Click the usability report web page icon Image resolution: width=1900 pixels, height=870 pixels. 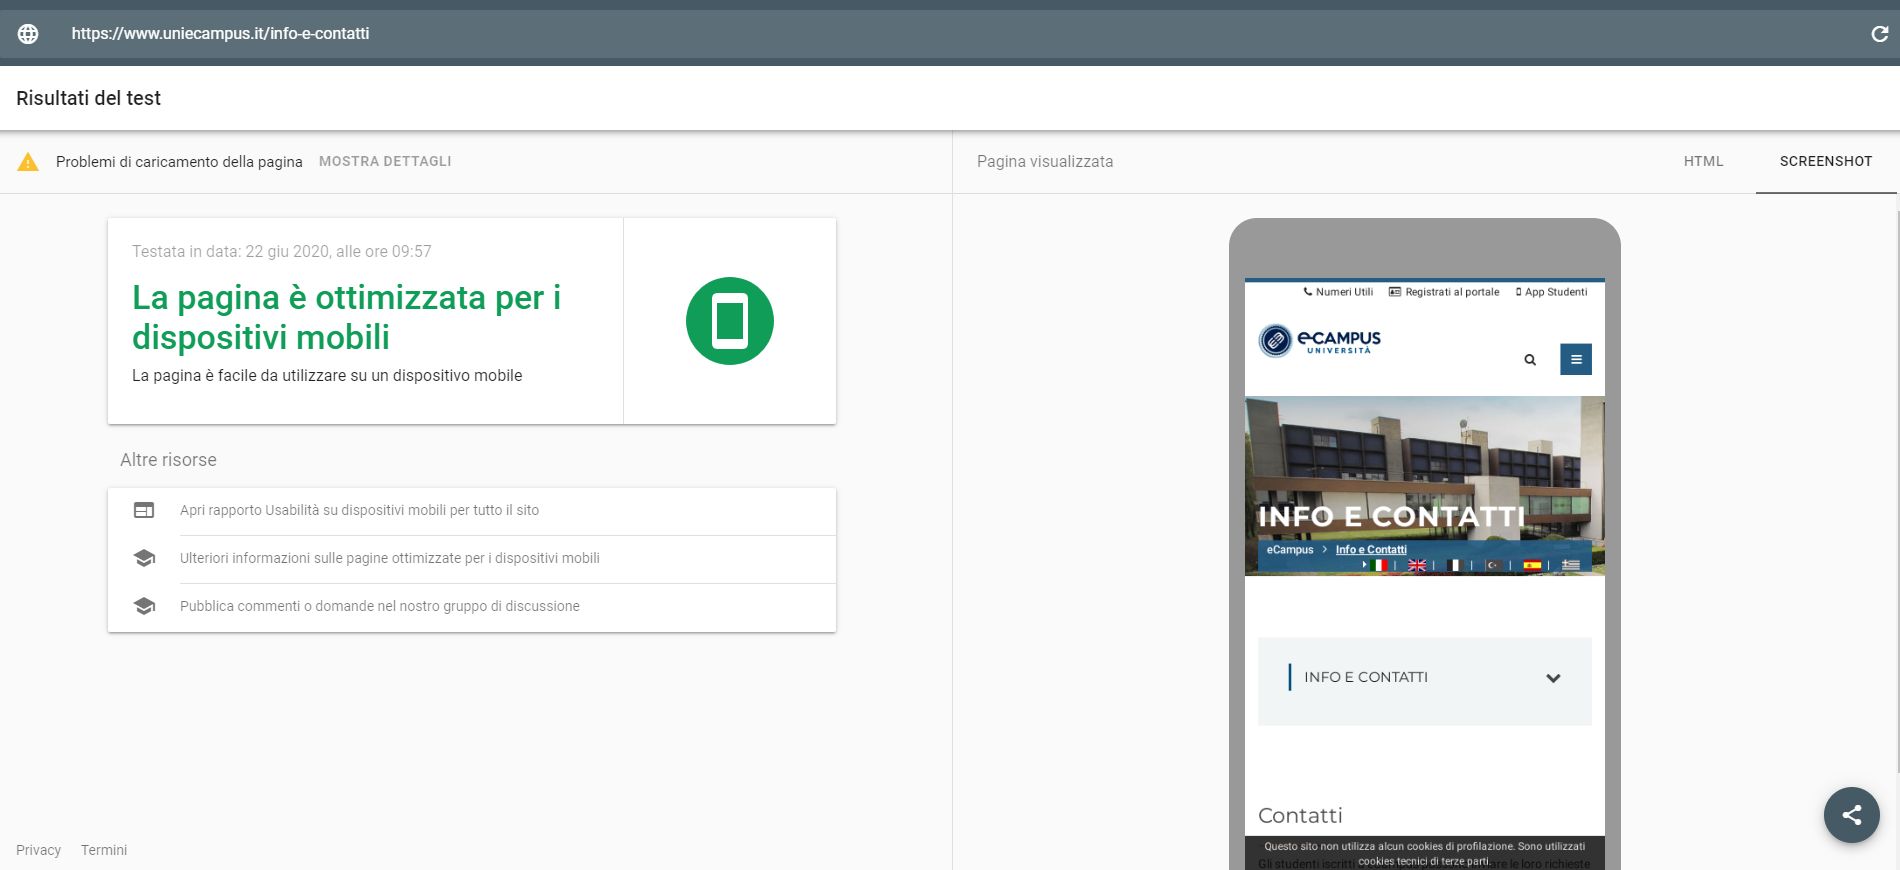tap(144, 510)
